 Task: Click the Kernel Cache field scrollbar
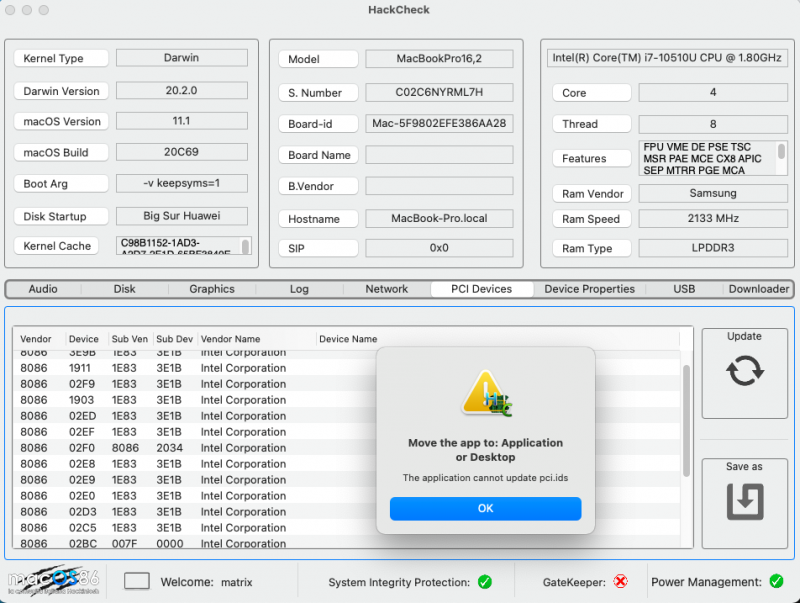(x=246, y=245)
